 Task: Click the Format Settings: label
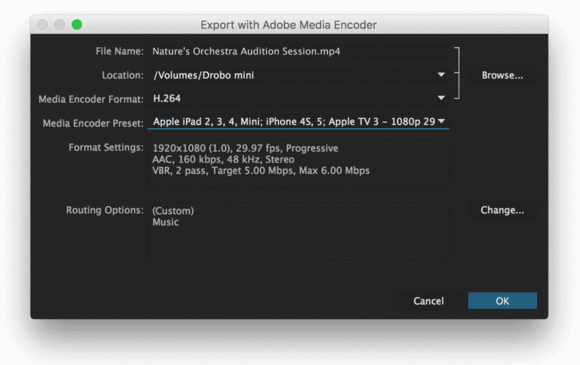pyautogui.click(x=106, y=147)
